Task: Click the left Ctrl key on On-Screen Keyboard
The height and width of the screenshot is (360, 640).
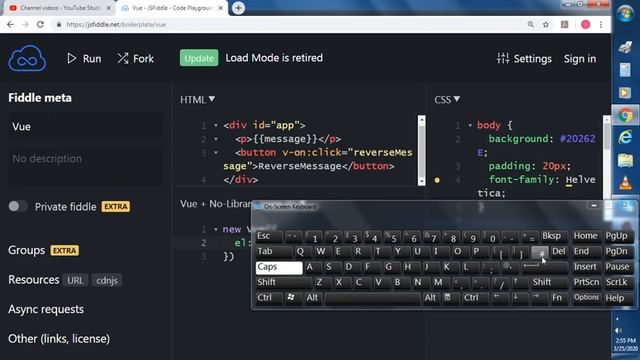Action: [x=269, y=298]
